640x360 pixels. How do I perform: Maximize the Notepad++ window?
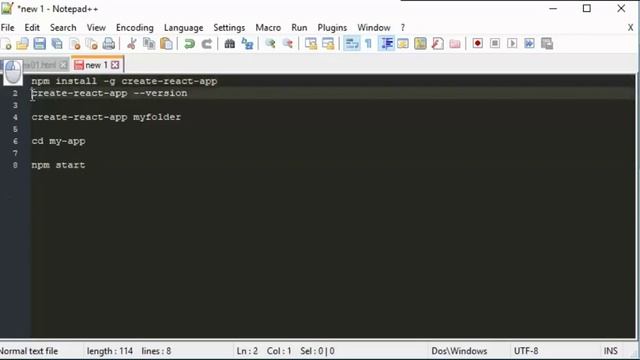click(587, 9)
